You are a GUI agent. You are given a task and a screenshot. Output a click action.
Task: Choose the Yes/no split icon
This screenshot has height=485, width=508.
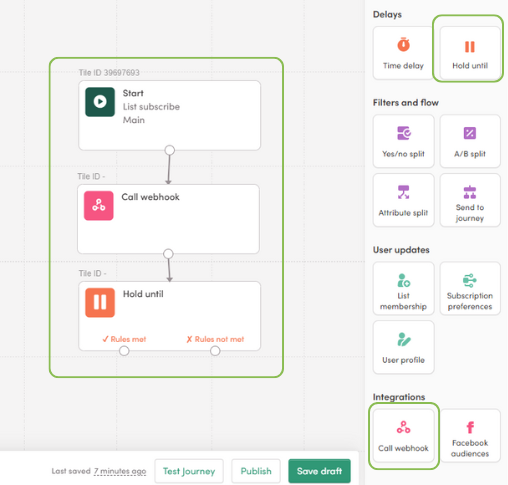(404, 133)
